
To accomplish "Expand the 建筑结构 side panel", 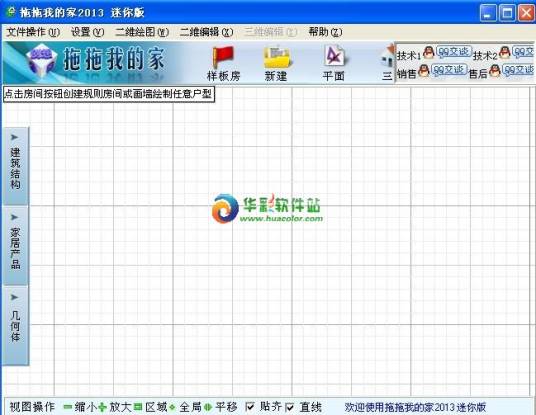I will point(15,166).
